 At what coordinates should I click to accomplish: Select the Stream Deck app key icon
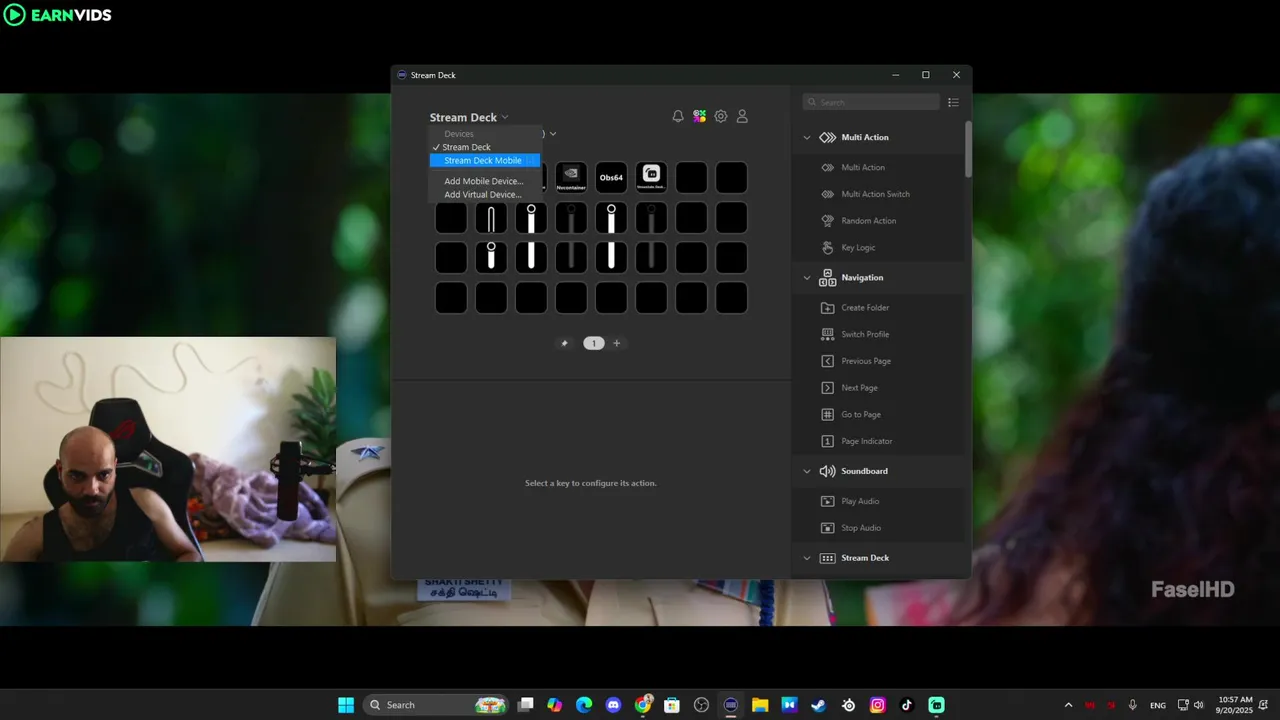click(x=651, y=178)
